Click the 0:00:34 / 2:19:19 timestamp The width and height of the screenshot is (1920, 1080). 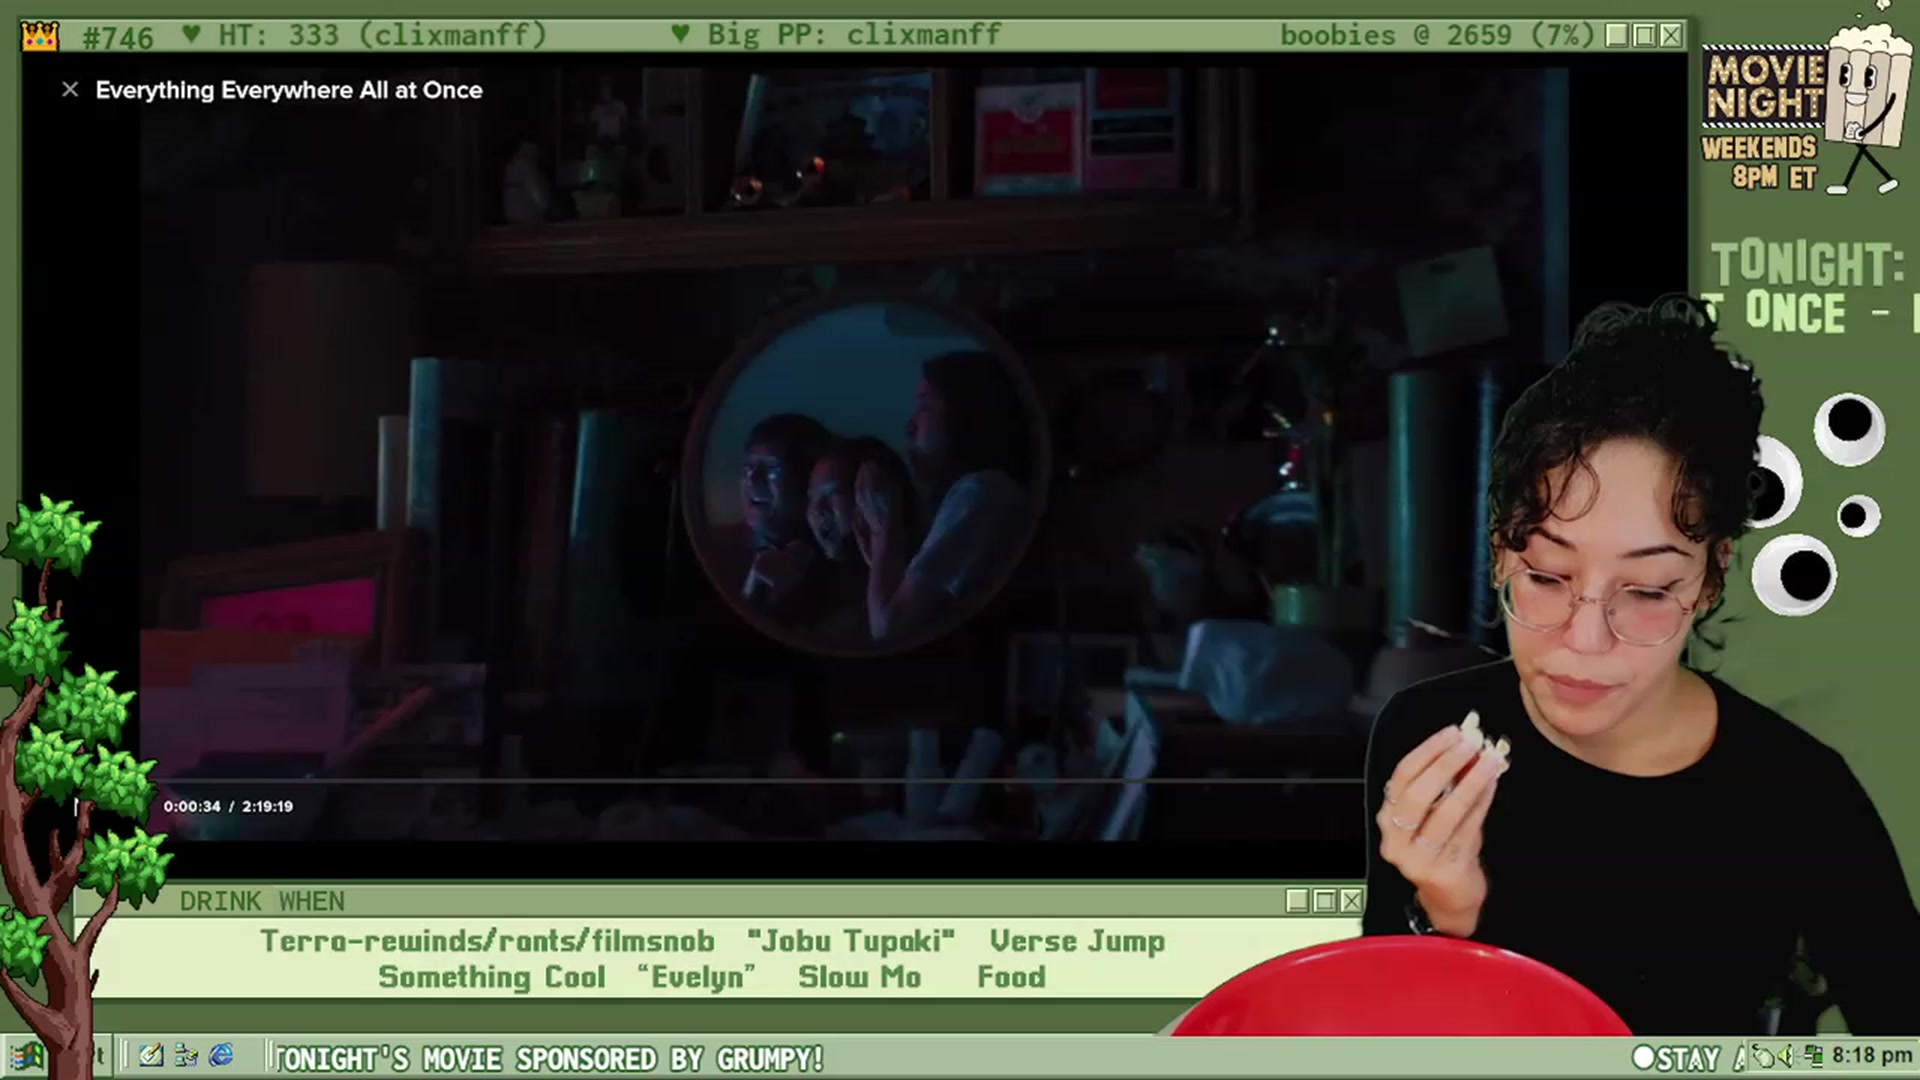[228, 806]
